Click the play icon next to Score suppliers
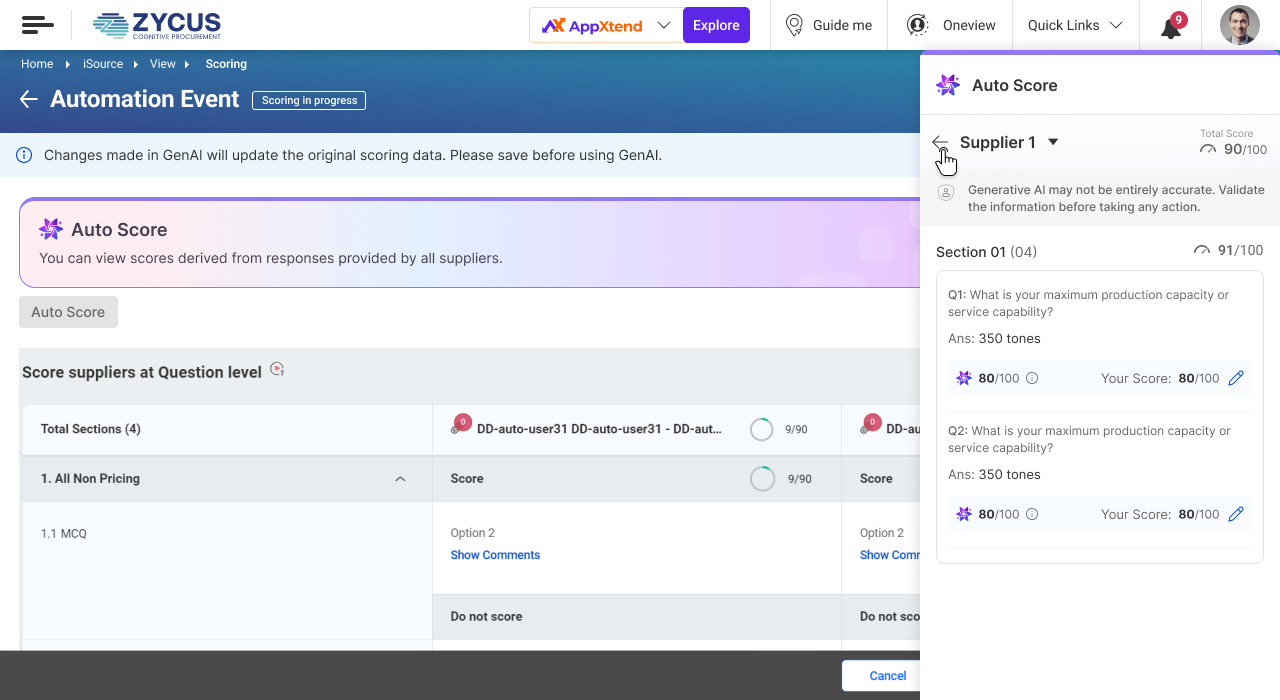The width and height of the screenshot is (1280, 700). (277, 370)
